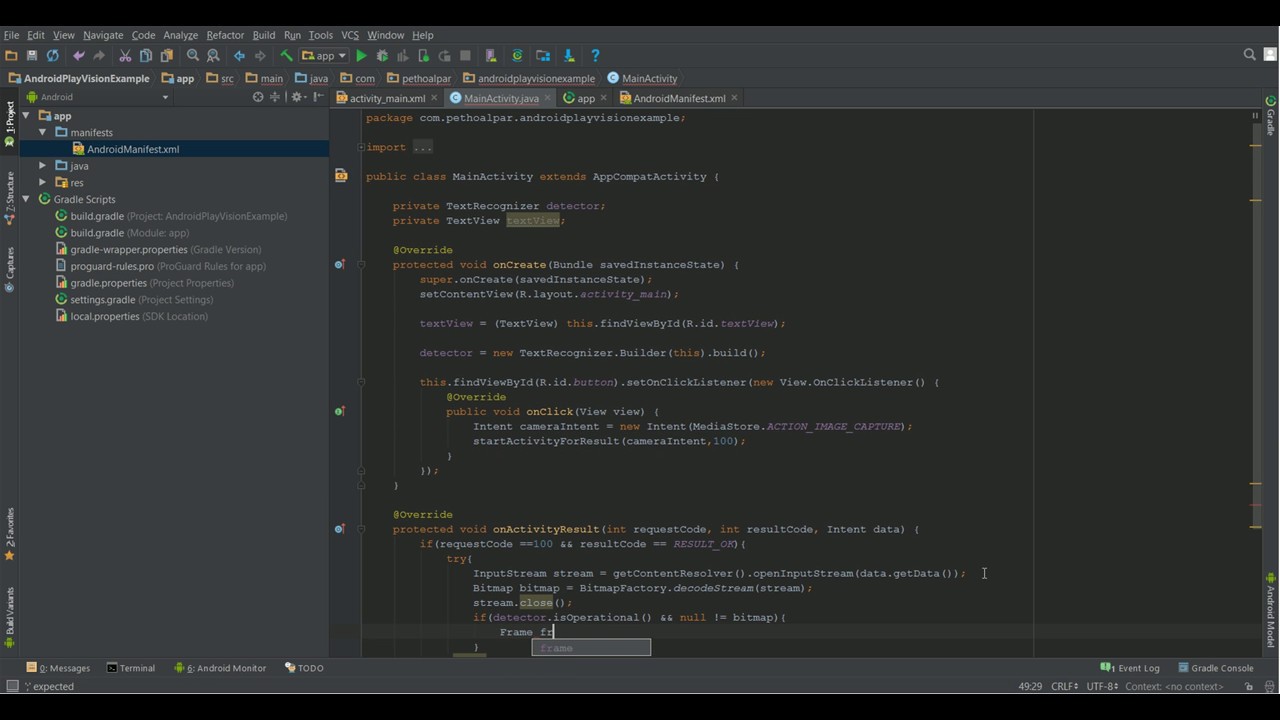Click the Paste toolbar icon
This screenshot has width=1280, height=720.
point(167,56)
